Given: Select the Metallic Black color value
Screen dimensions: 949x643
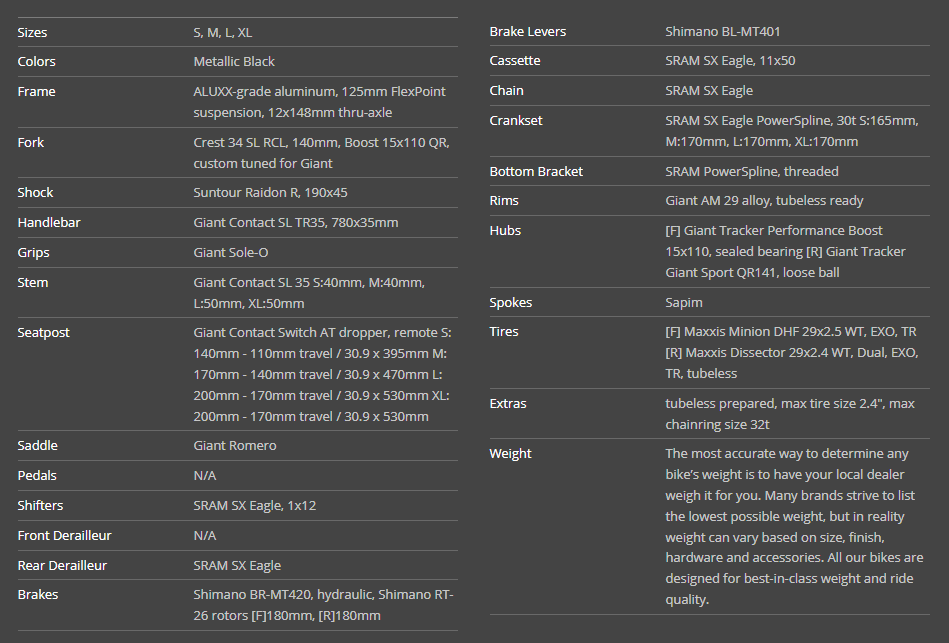Looking at the screenshot, I should [x=234, y=62].
